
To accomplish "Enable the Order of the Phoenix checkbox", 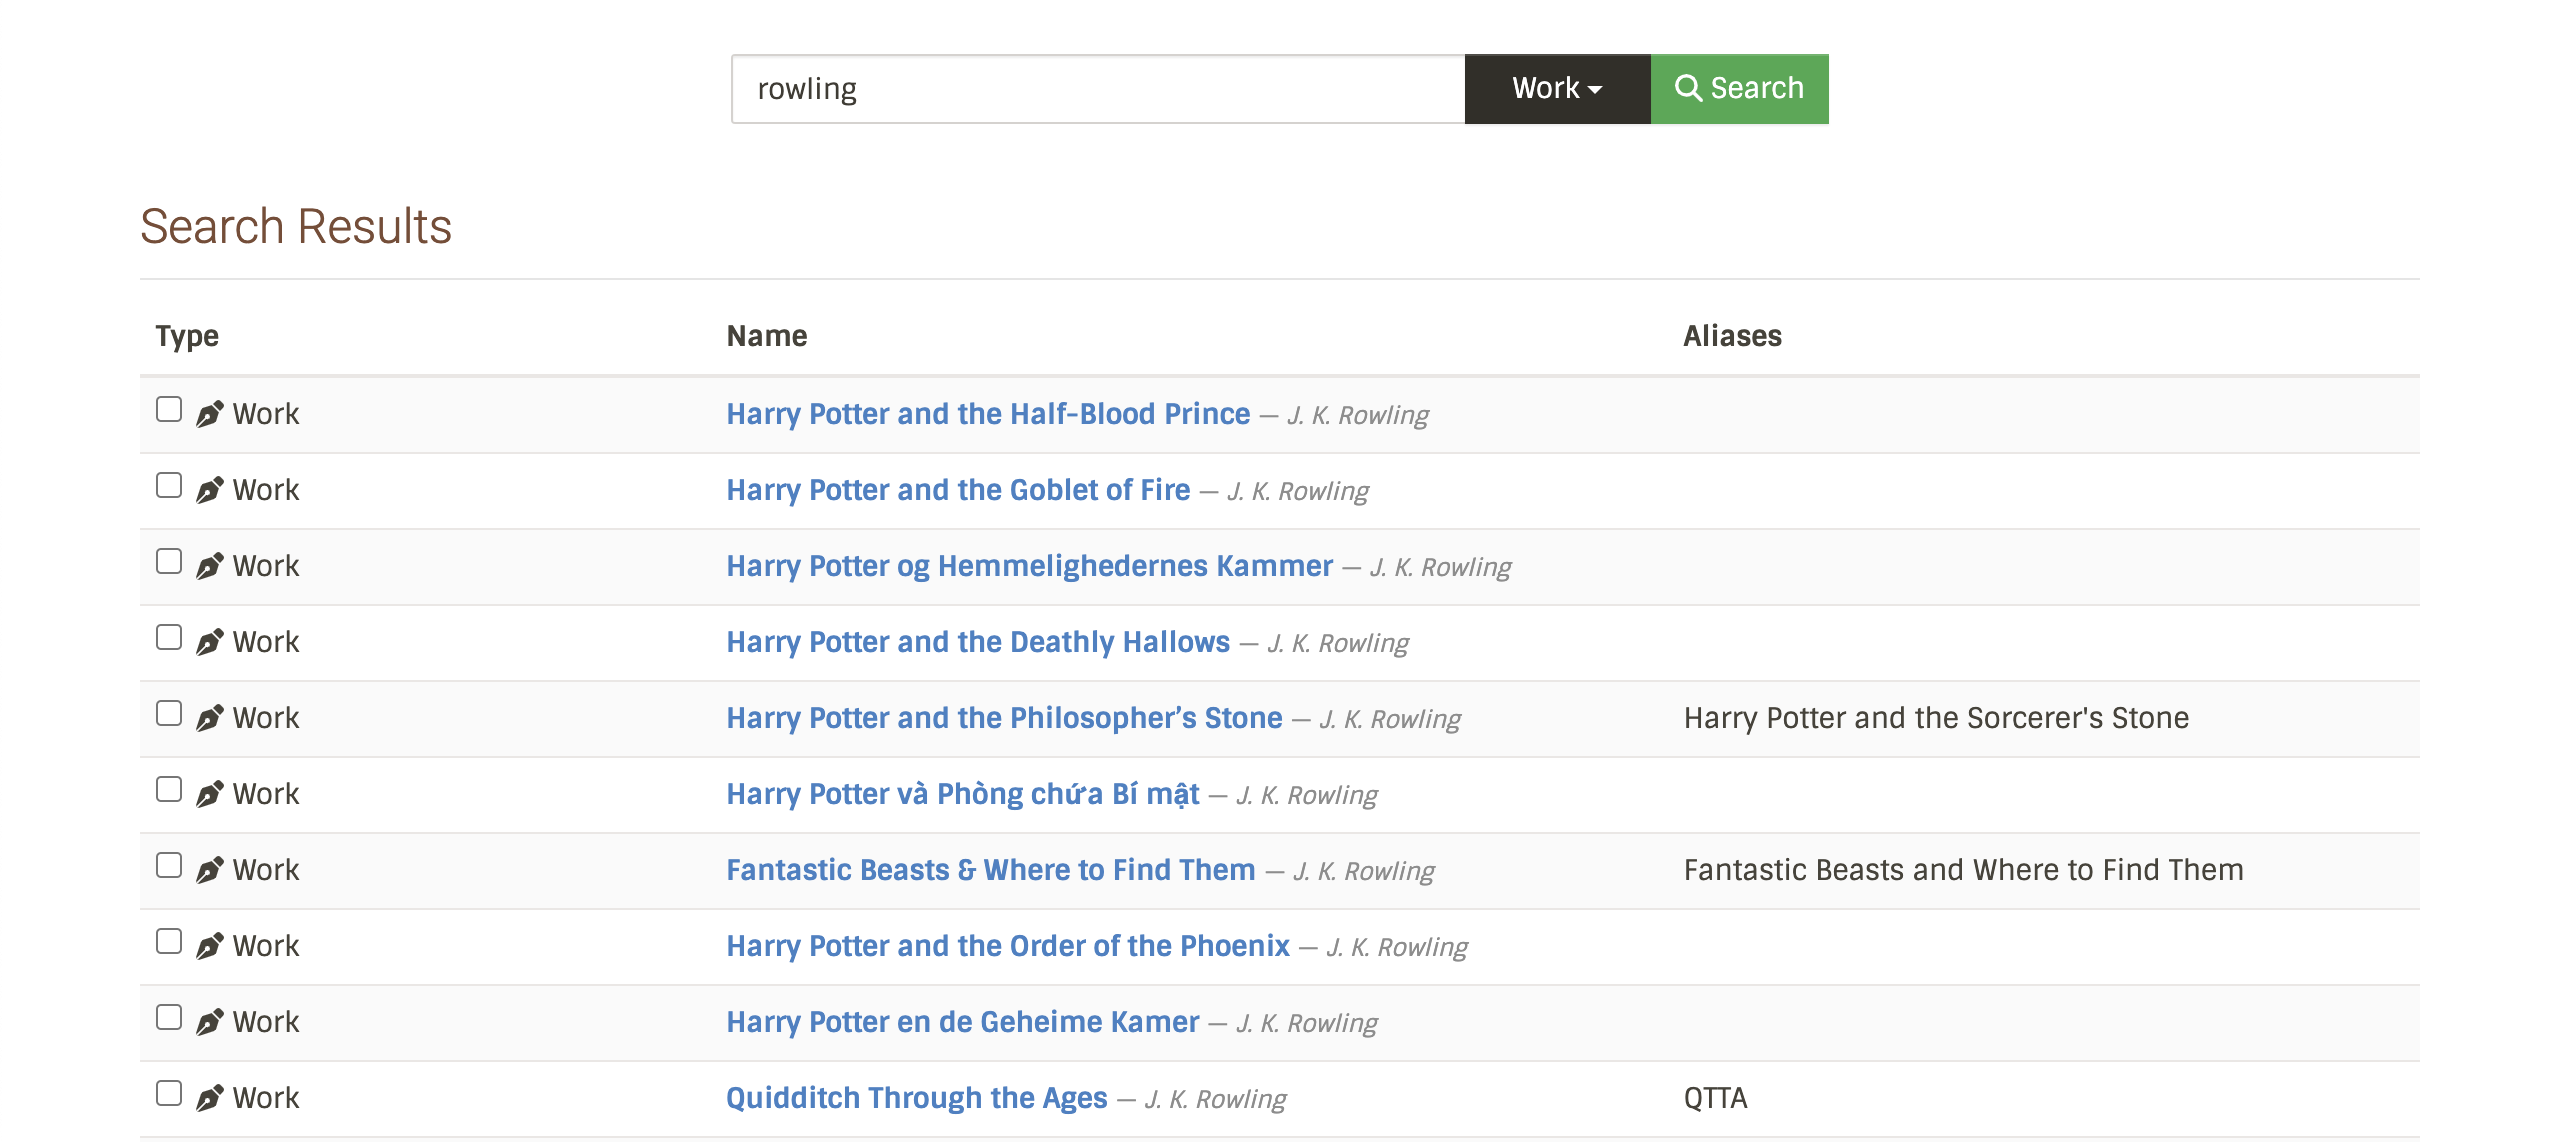I will (169, 941).
